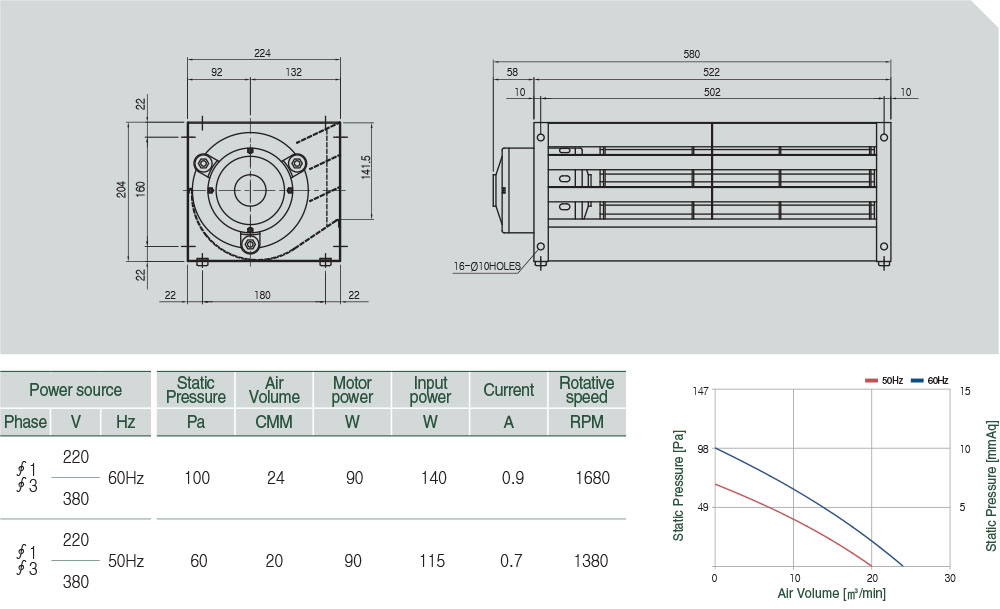
Task: Click the 16-Ø10HOLES annotation in drawing
Action: pos(485,267)
